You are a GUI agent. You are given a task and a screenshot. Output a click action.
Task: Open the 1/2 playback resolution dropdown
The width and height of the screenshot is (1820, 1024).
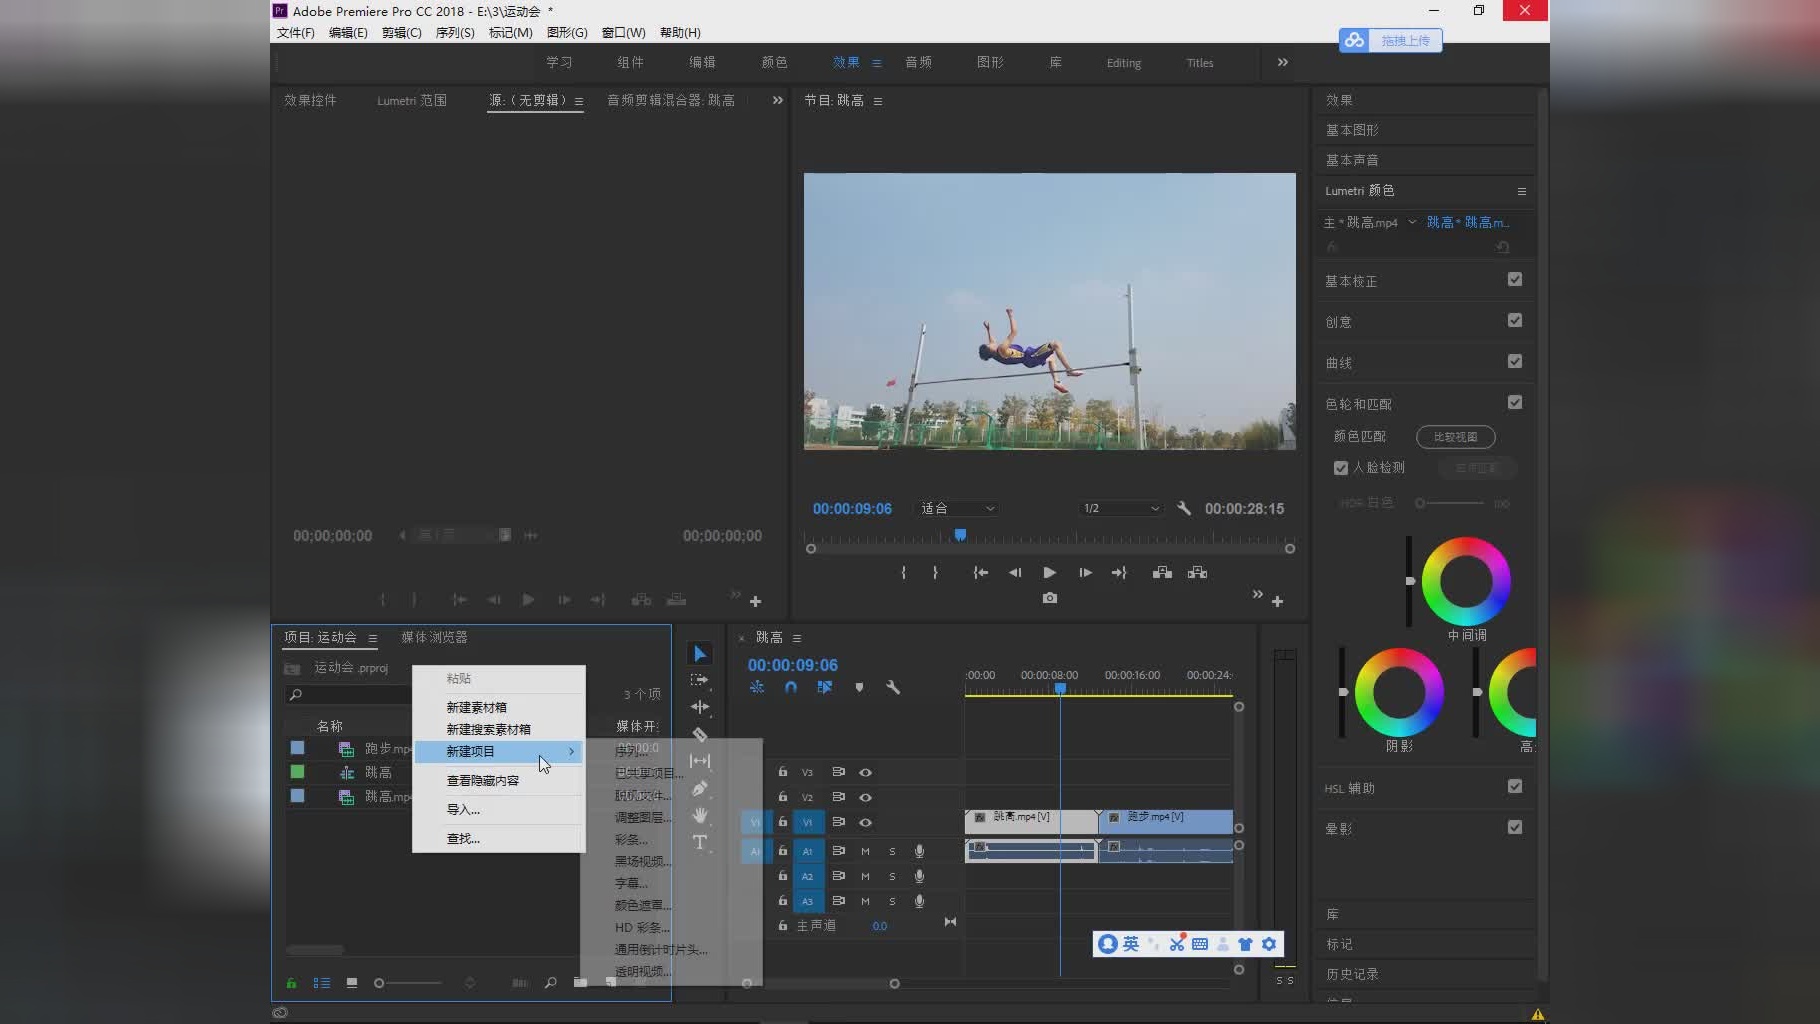point(1121,508)
